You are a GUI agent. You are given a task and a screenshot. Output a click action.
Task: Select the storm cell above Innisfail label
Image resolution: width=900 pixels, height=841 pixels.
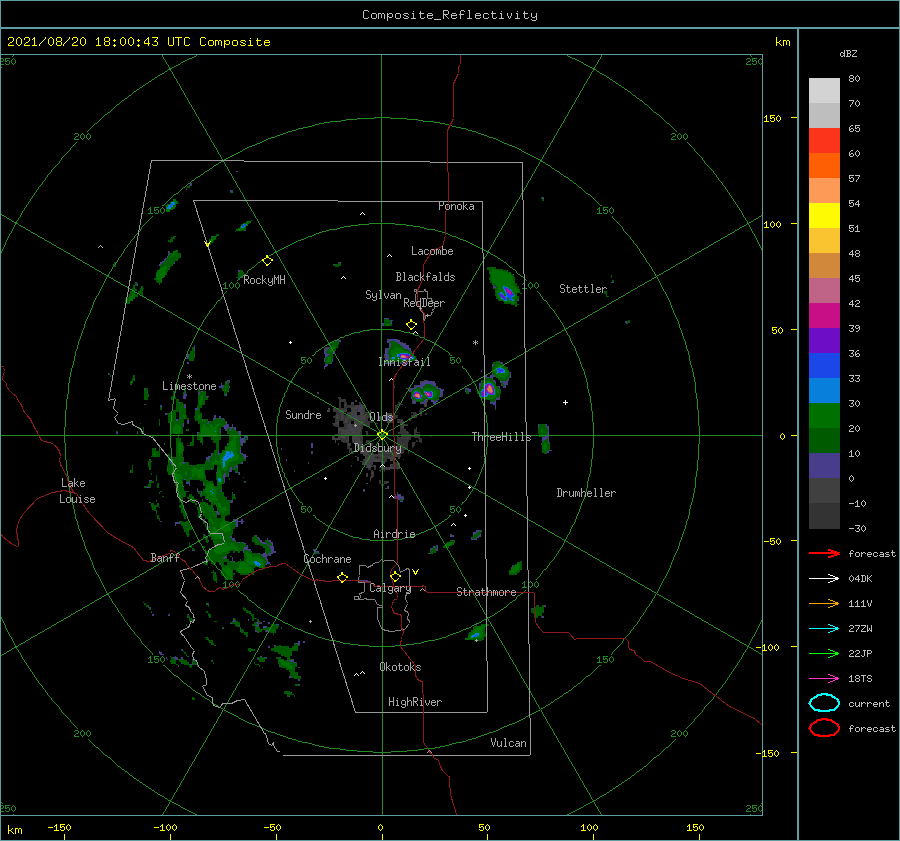pyautogui.click(x=399, y=350)
